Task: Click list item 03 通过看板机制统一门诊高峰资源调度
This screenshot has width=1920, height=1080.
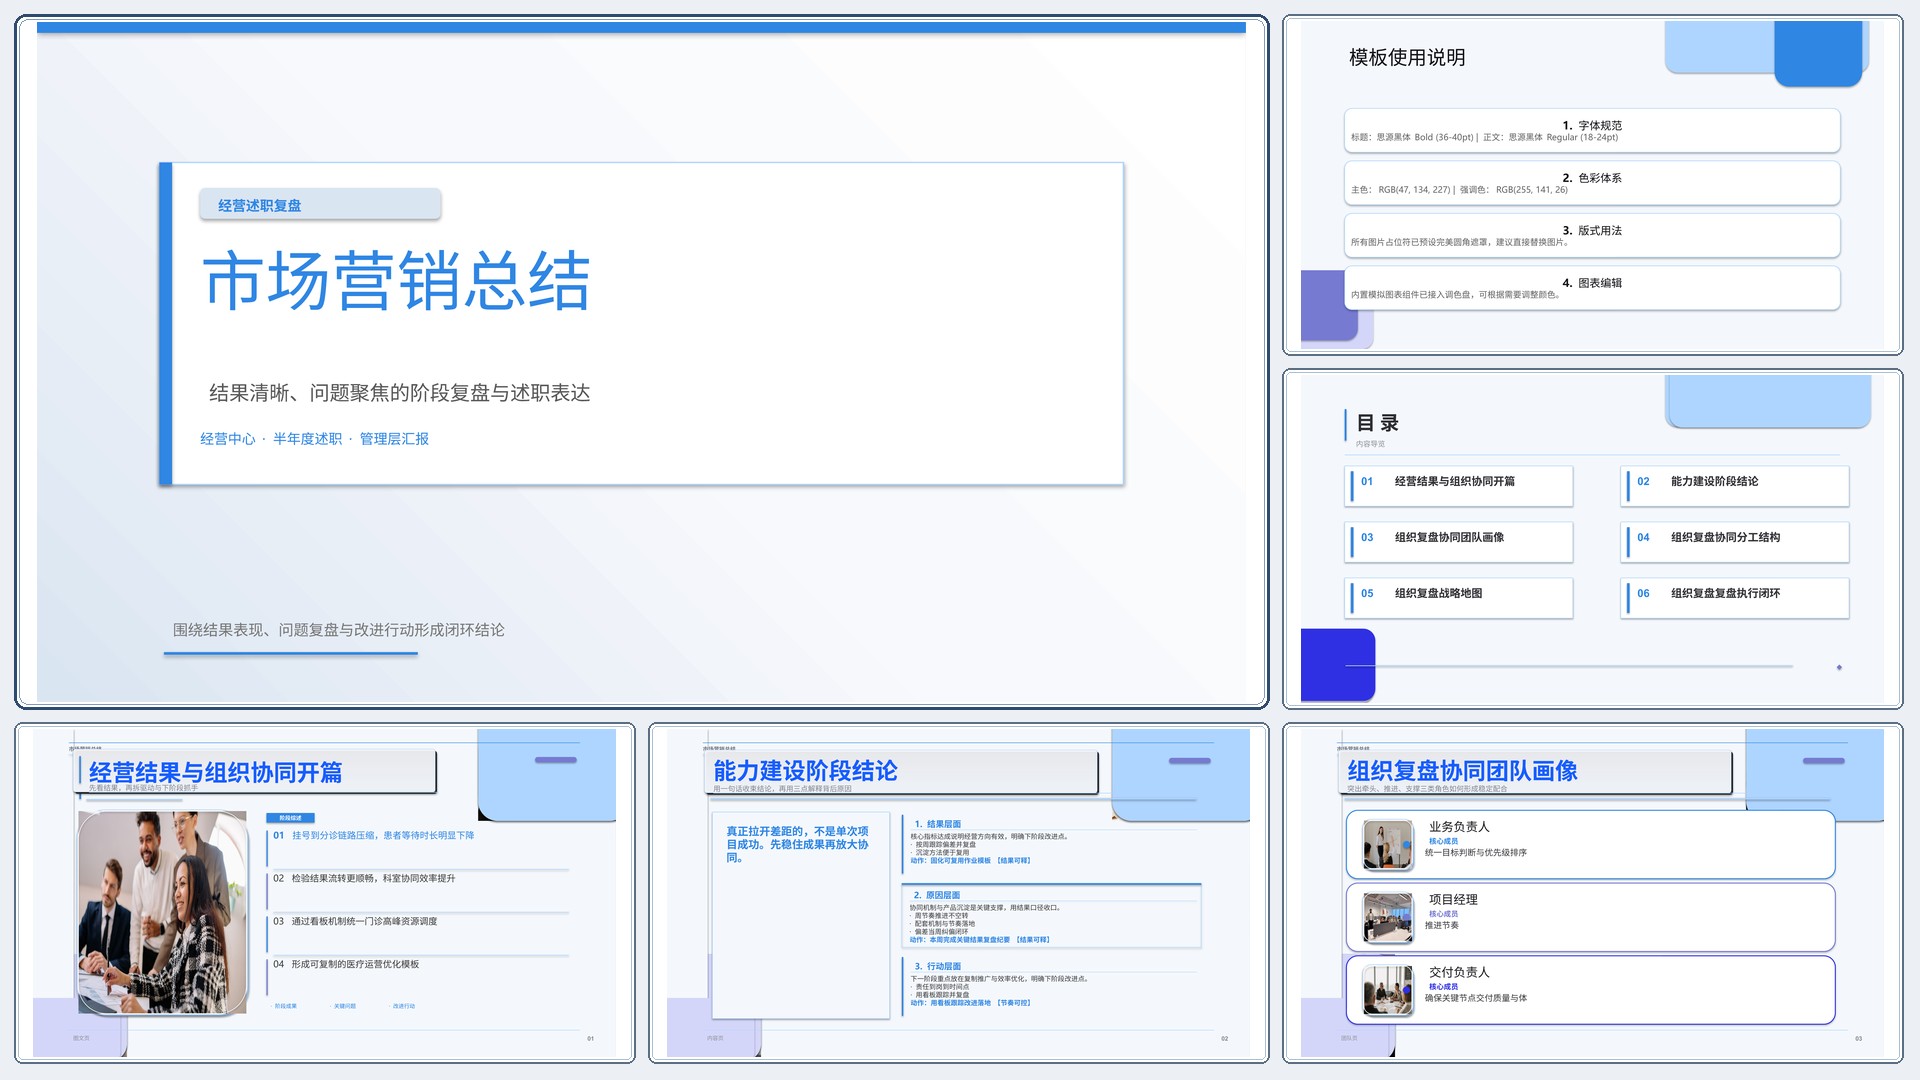Action: pos(355,922)
